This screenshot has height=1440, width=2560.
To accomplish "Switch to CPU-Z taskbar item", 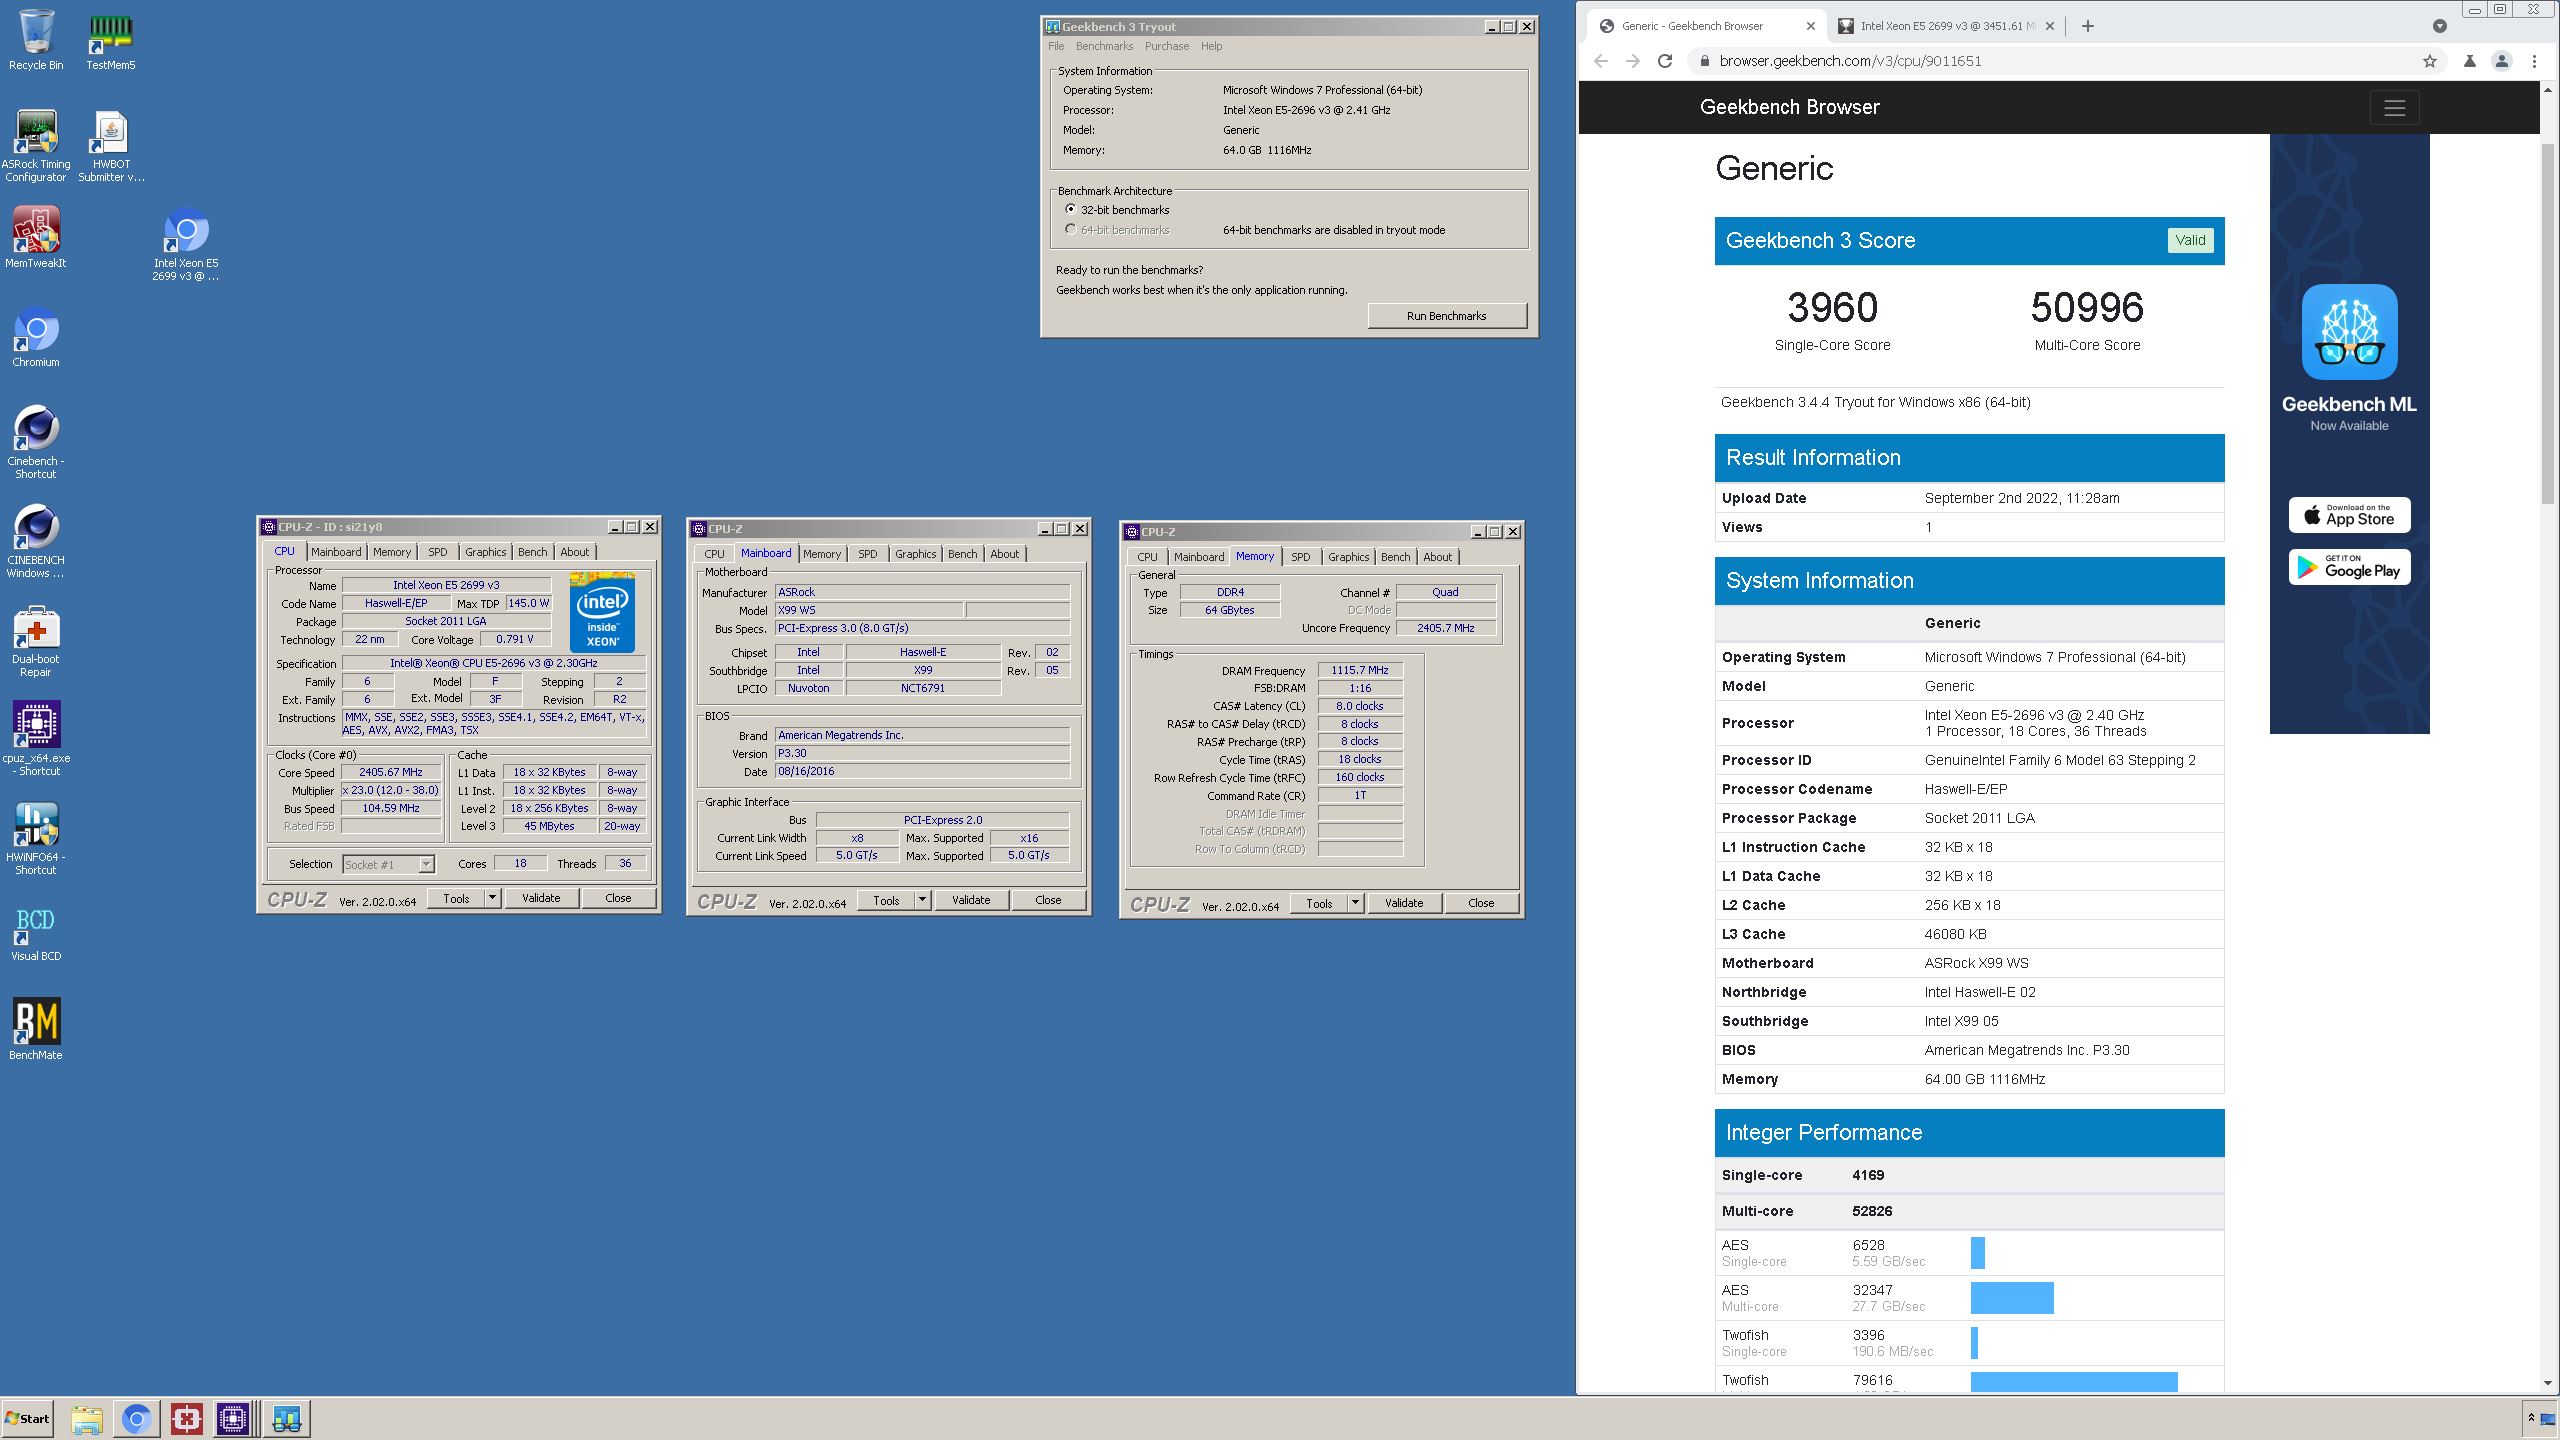I will point(233,1418).
